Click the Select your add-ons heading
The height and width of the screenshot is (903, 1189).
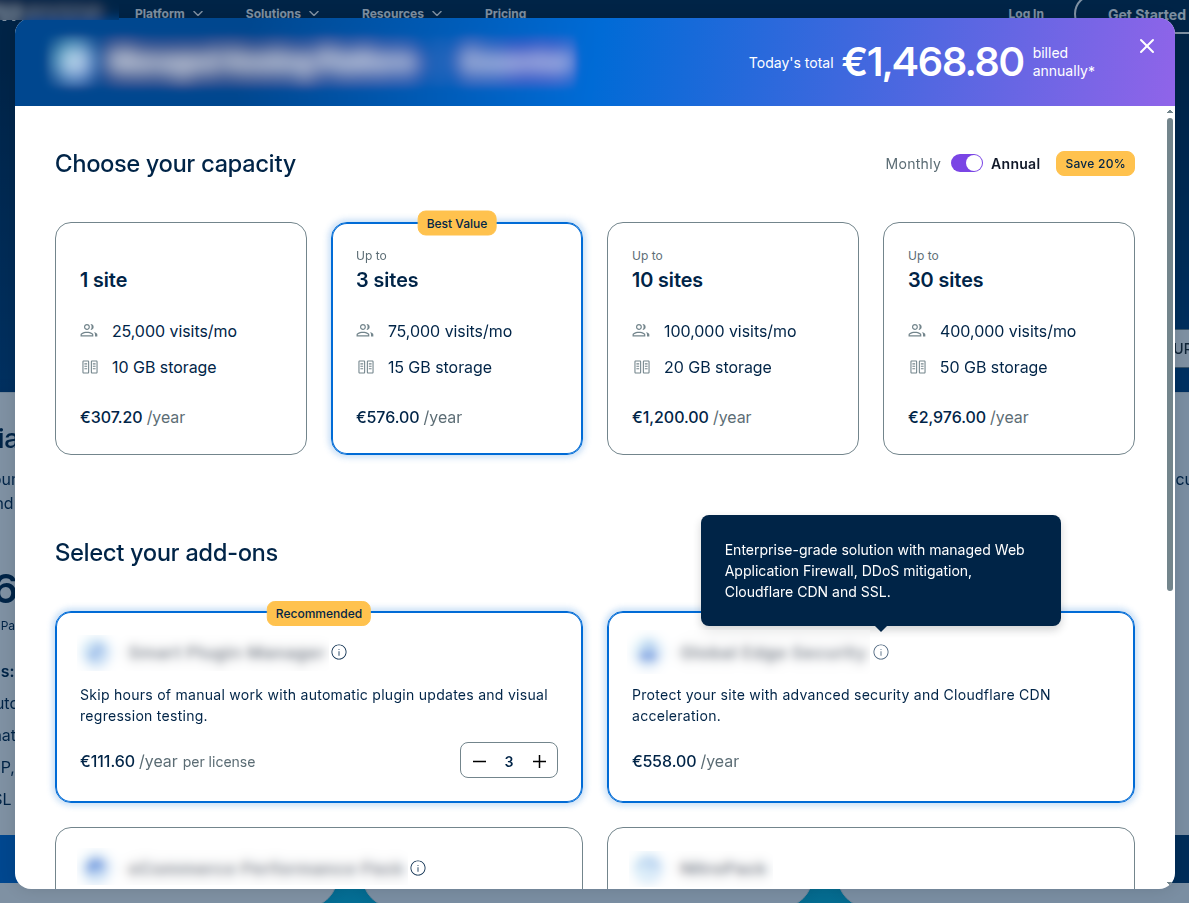(x=166, y=553)
